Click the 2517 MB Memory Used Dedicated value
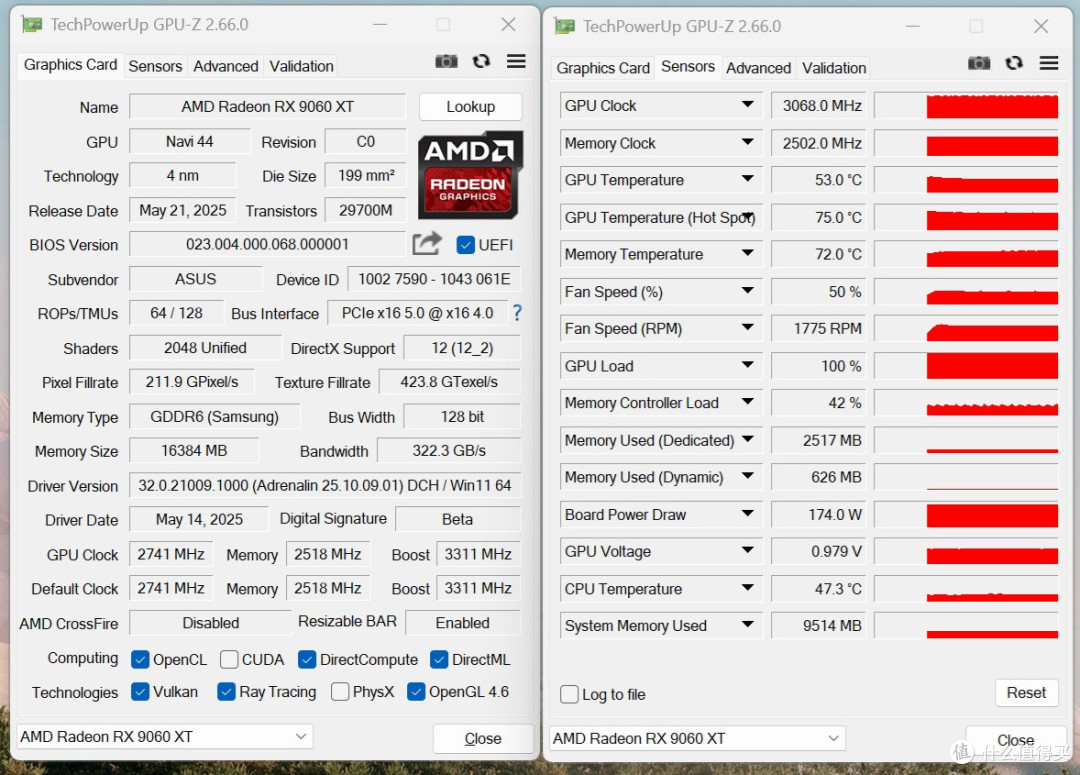Viewport: 1080px width, 775px height. point(817,440)
